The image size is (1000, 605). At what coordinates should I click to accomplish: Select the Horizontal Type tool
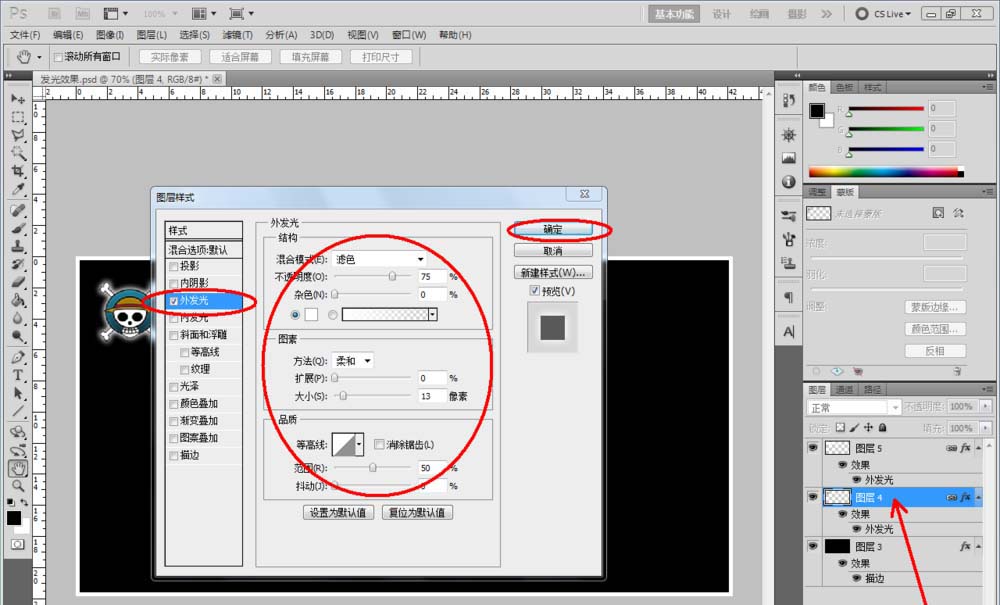(x=18, y=375)
